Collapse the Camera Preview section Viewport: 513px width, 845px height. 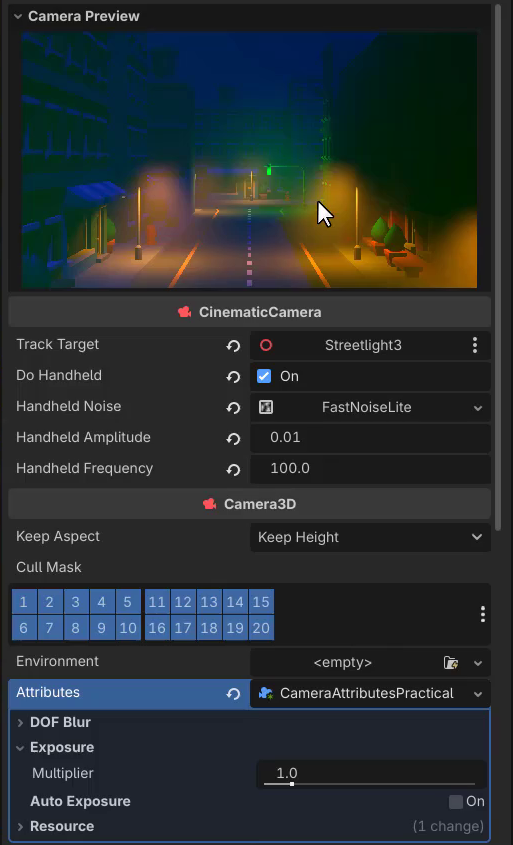tap(18, 17)
